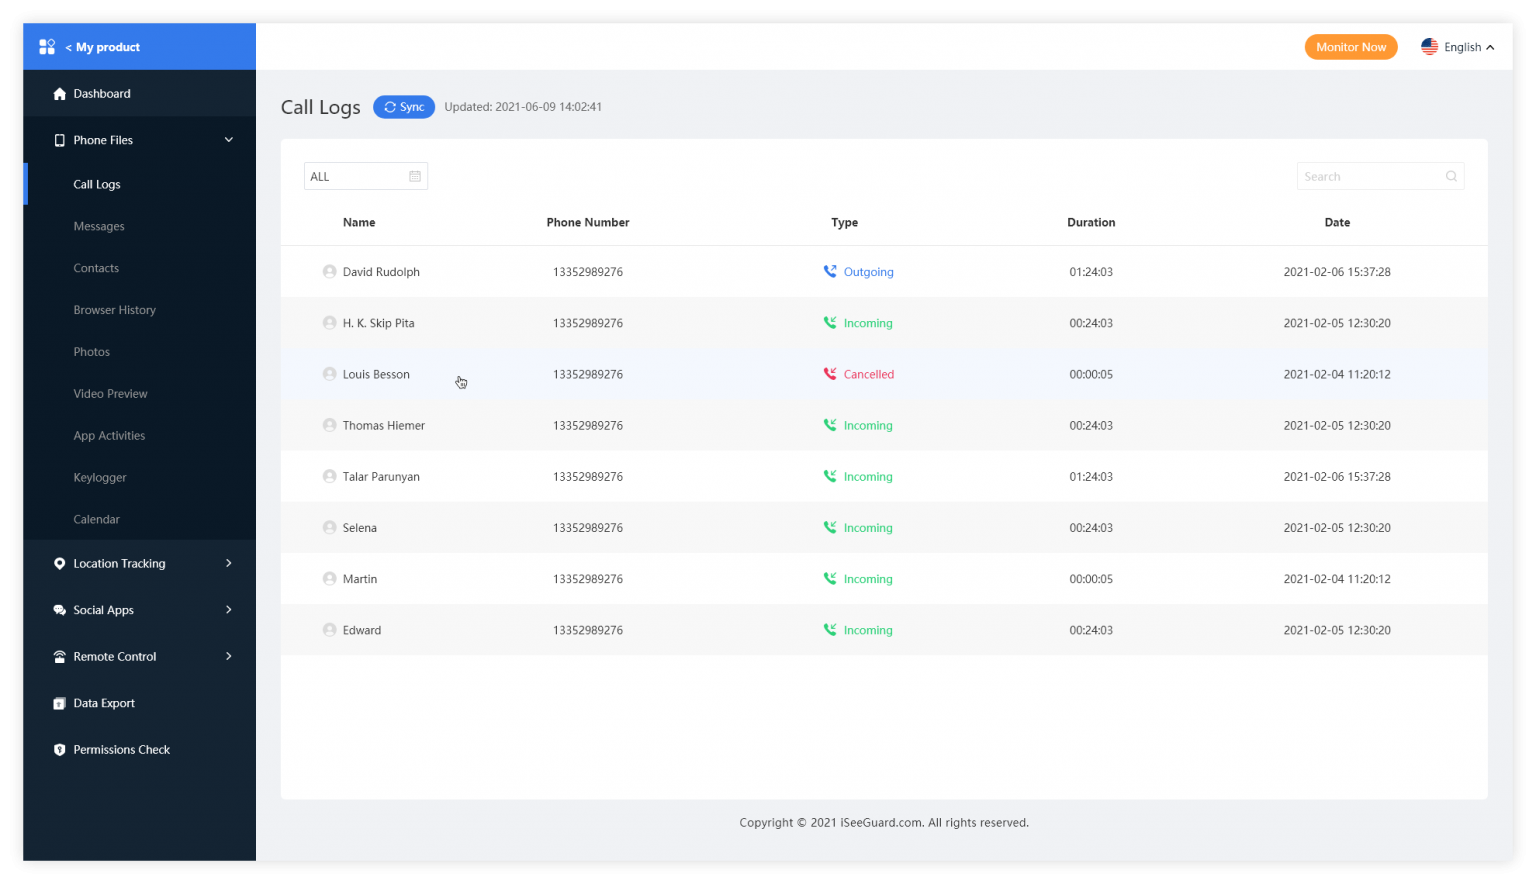Open the calendar icon in the date filter
Screen dimensions: 1536x884
coord(415,176)
